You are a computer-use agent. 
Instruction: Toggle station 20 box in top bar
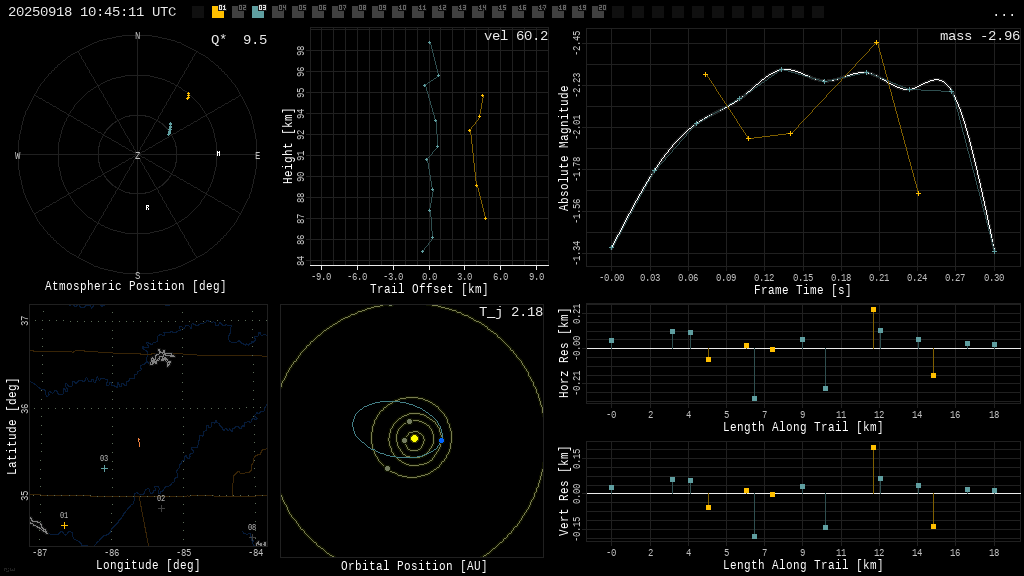(598, 12)
